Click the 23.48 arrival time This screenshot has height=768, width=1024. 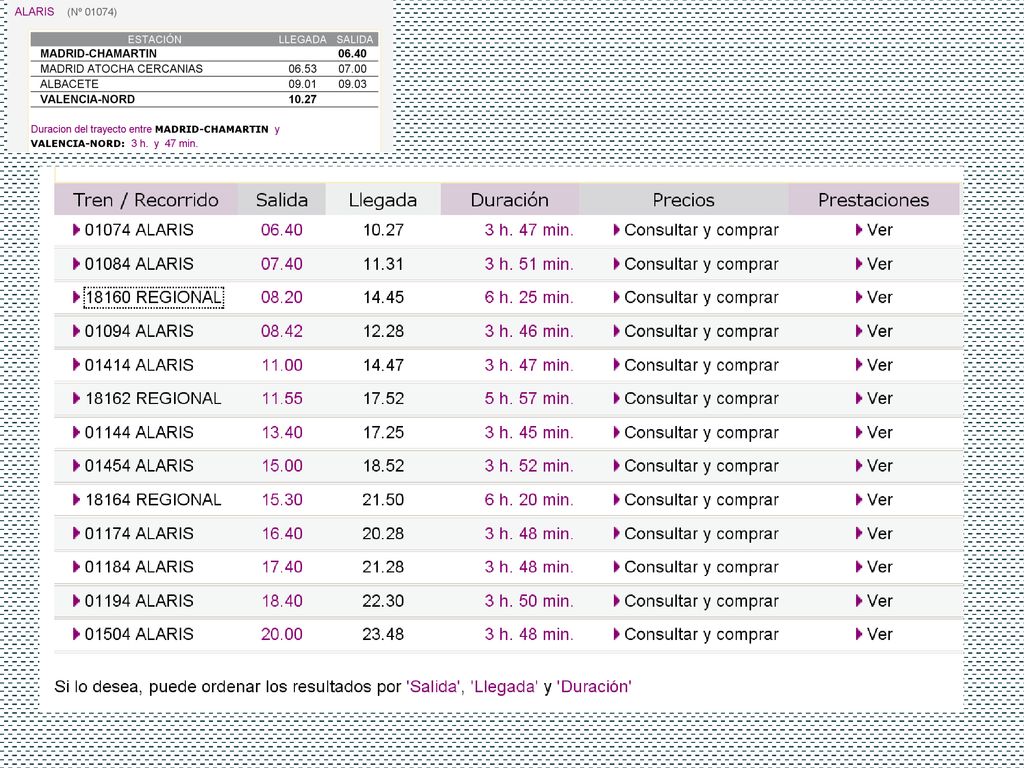pos(383,634)
